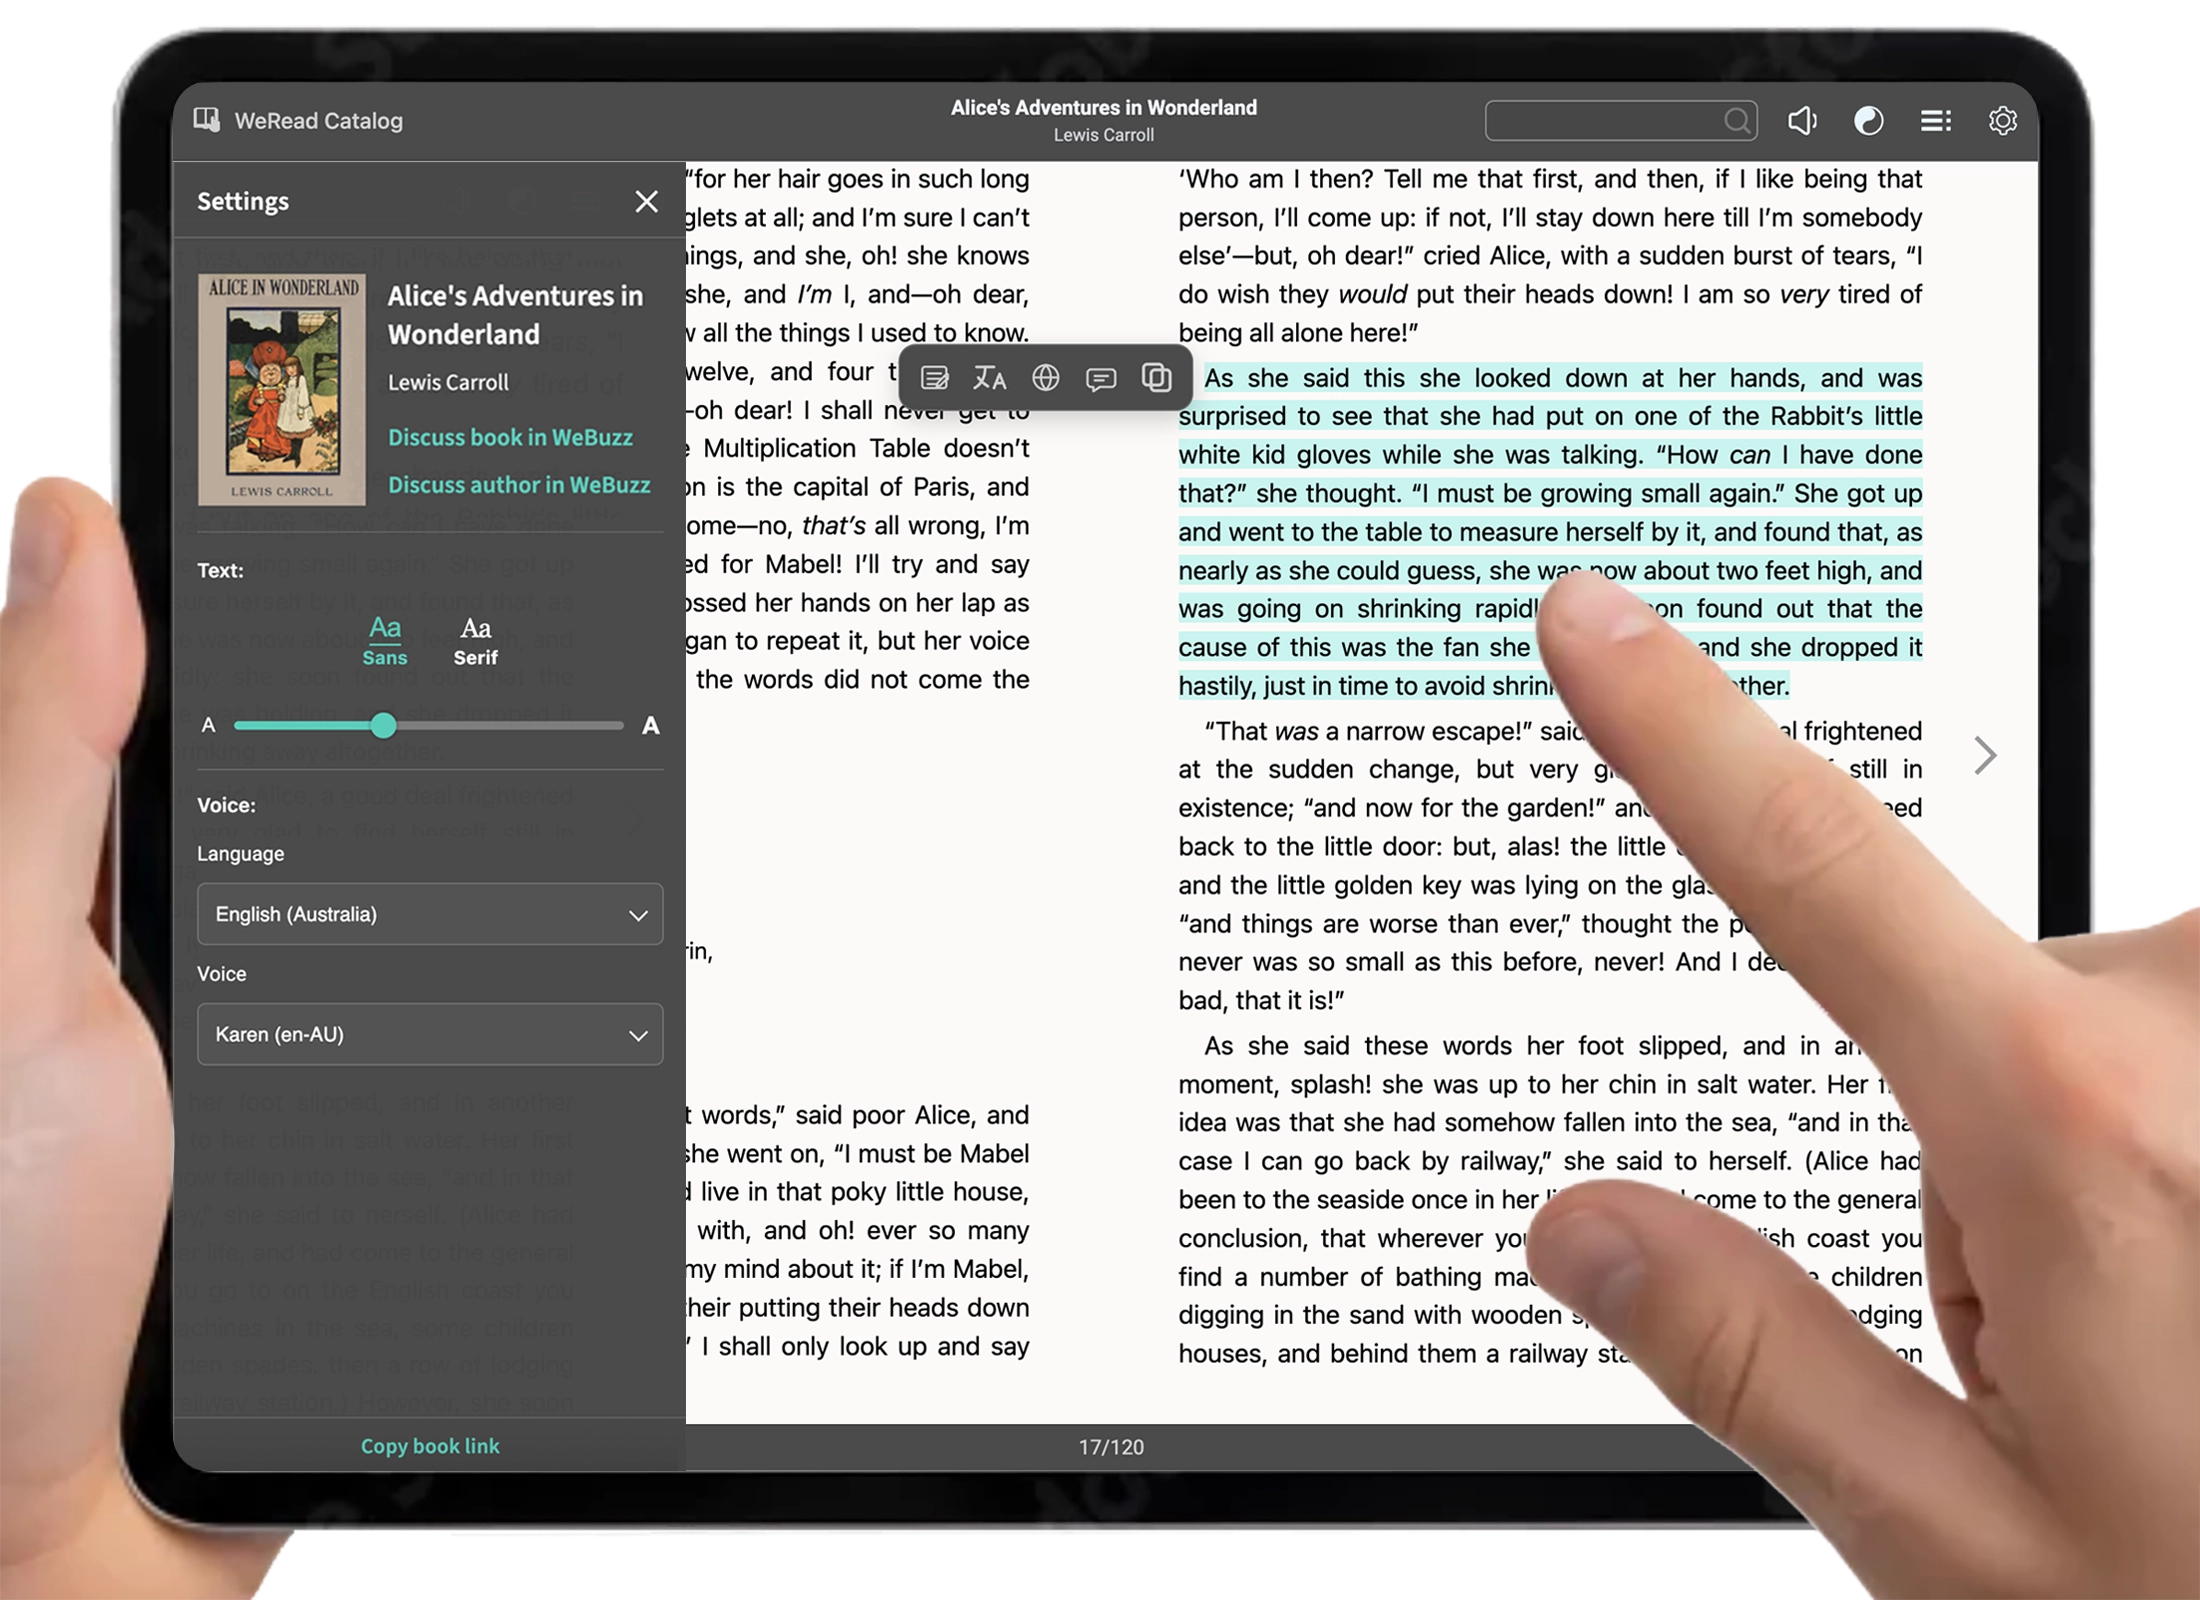Open Discuss book in WeBuzz link

tap(510, 437)
